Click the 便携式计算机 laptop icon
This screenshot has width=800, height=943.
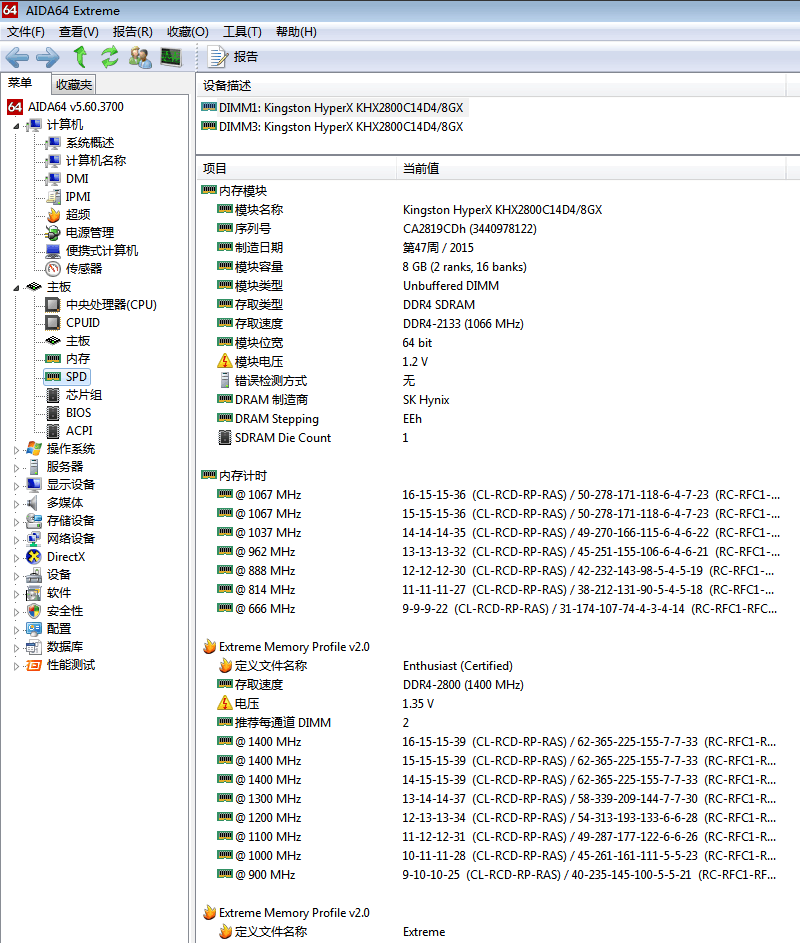click(x=54, y=251)
